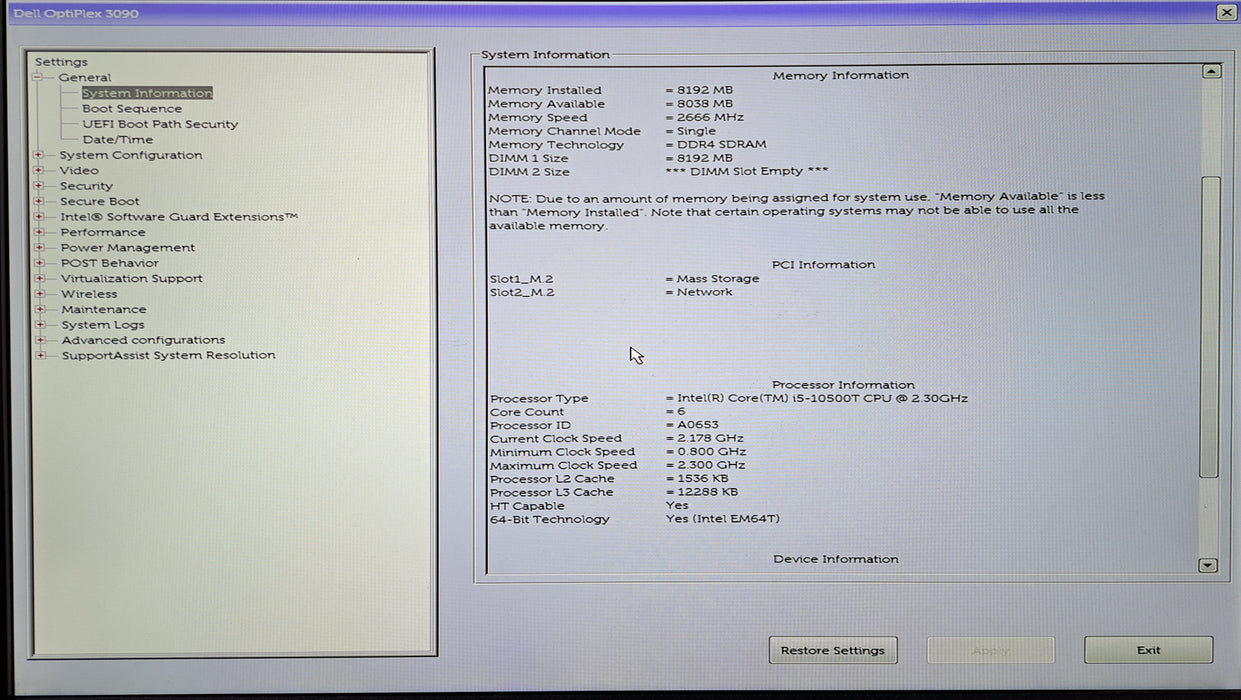Viewport: 1241px width, 700px height.
Task: Select the Video category label
Action: [x=79, y=170]
